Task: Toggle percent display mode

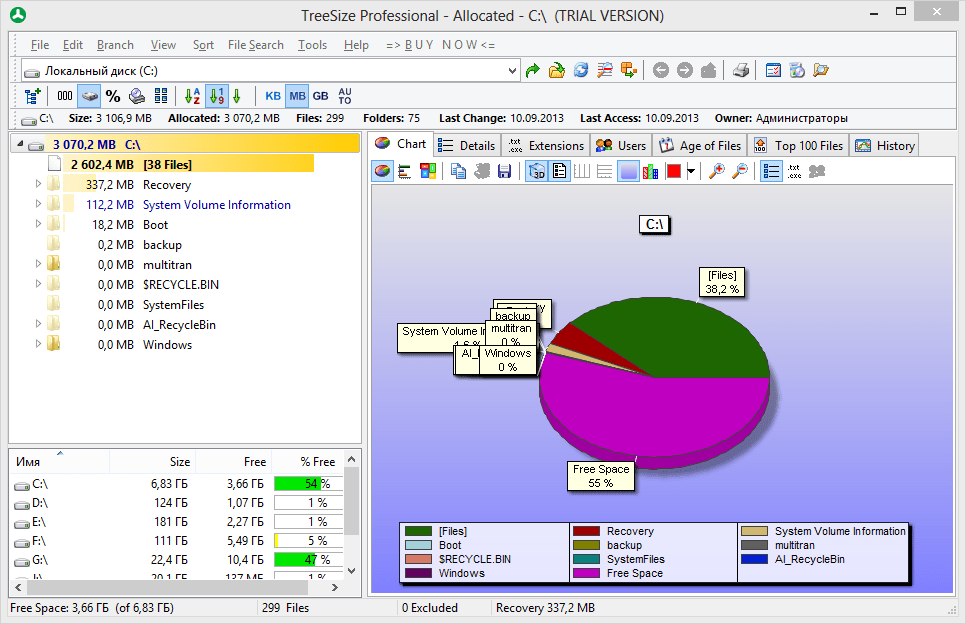Action: 113,96
